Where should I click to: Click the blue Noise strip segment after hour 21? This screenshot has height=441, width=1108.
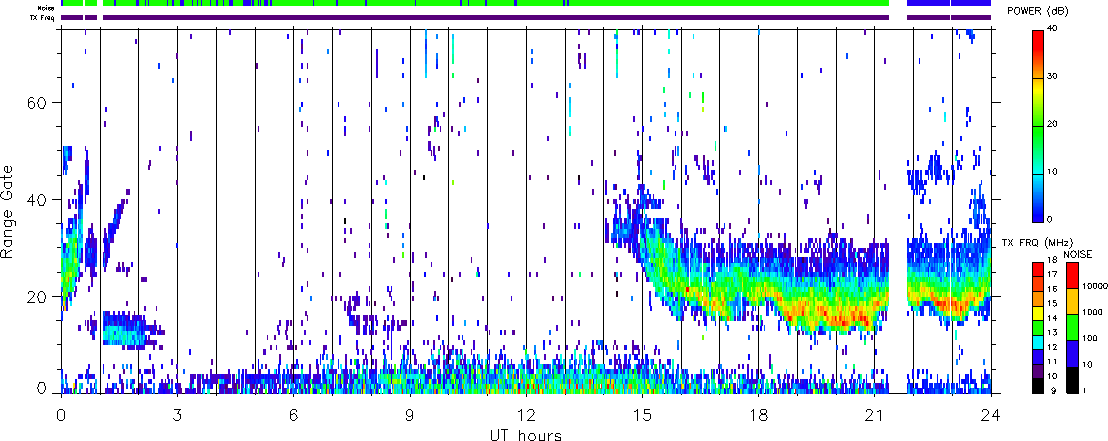click(949, 4)
